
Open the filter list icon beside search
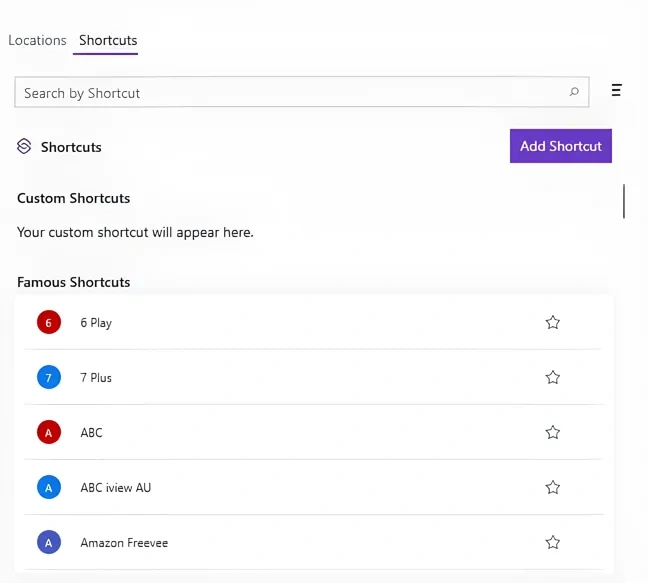click(x=616, y=90)
